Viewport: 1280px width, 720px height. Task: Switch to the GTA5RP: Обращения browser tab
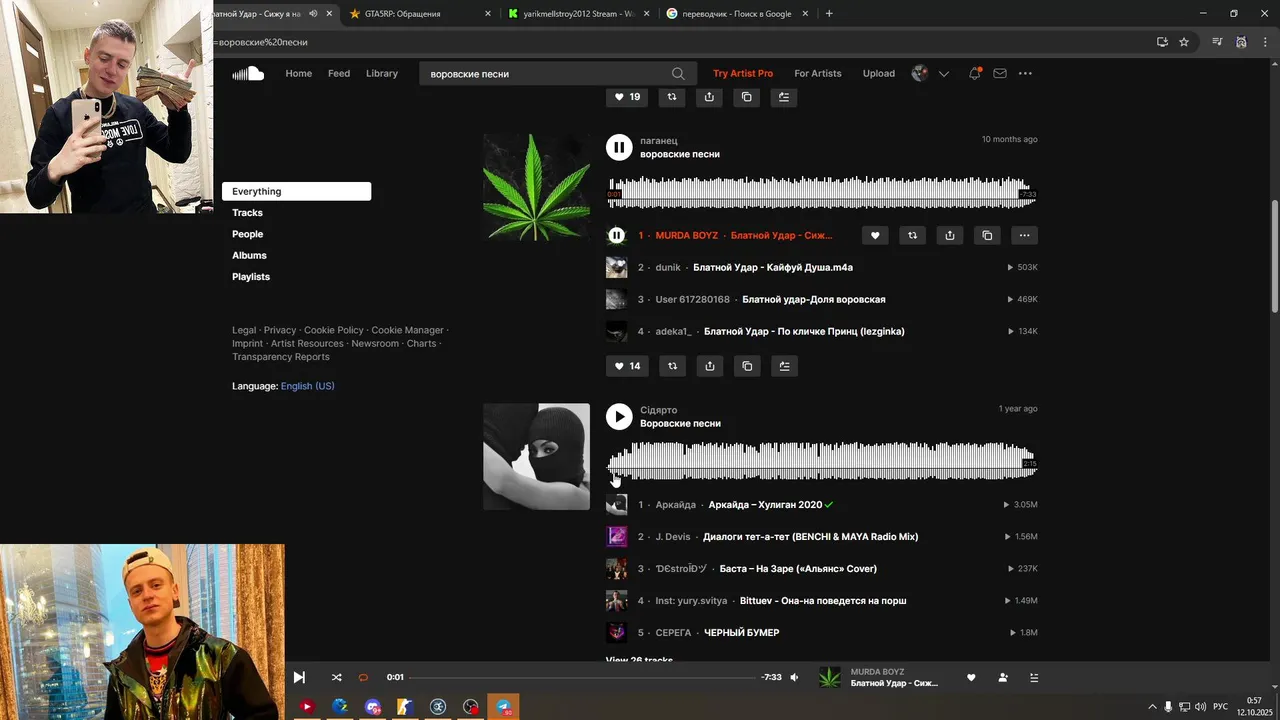coord(420,14)
